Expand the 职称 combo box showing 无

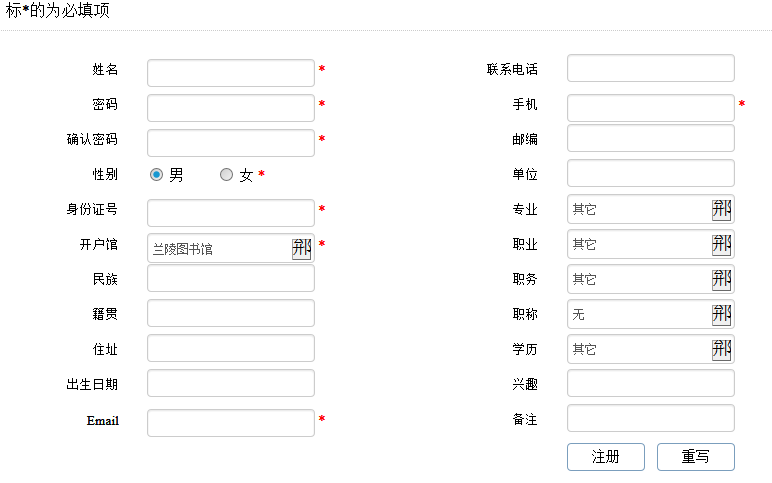(640, 314)
